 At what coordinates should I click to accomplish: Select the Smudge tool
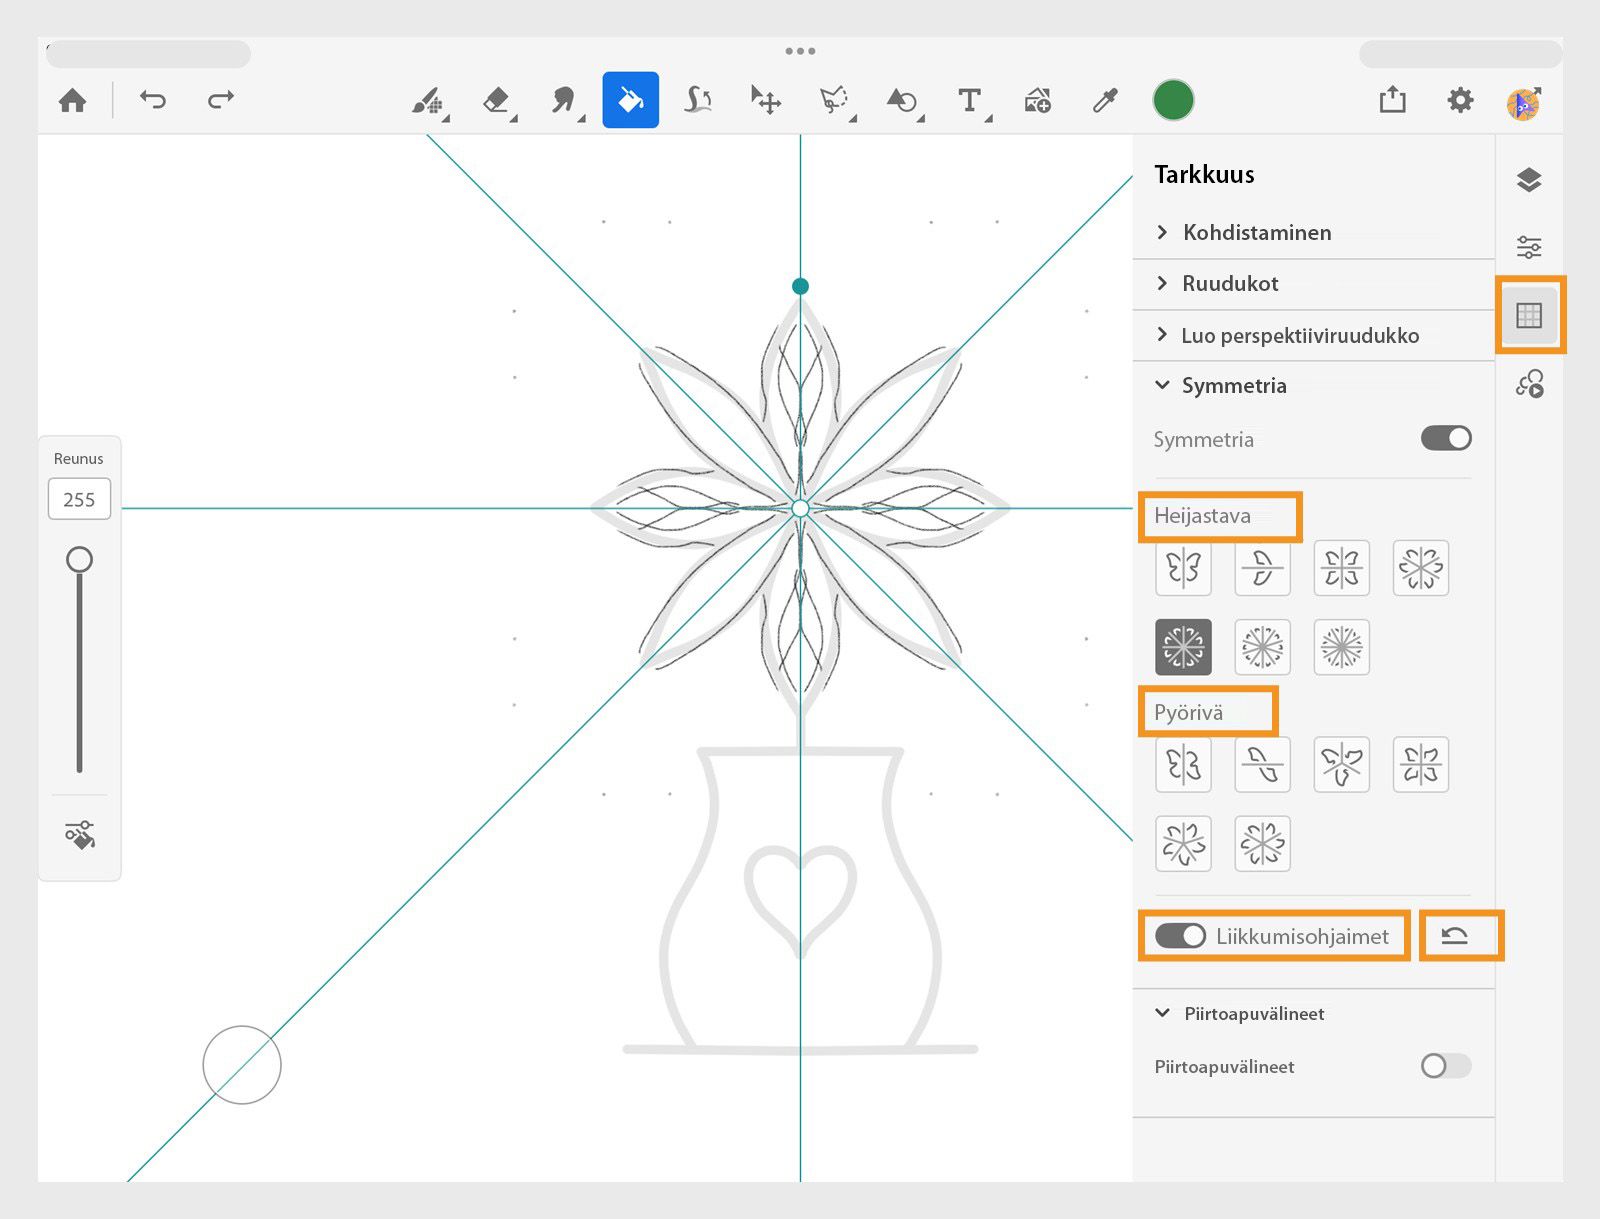(x=564, y=100)
